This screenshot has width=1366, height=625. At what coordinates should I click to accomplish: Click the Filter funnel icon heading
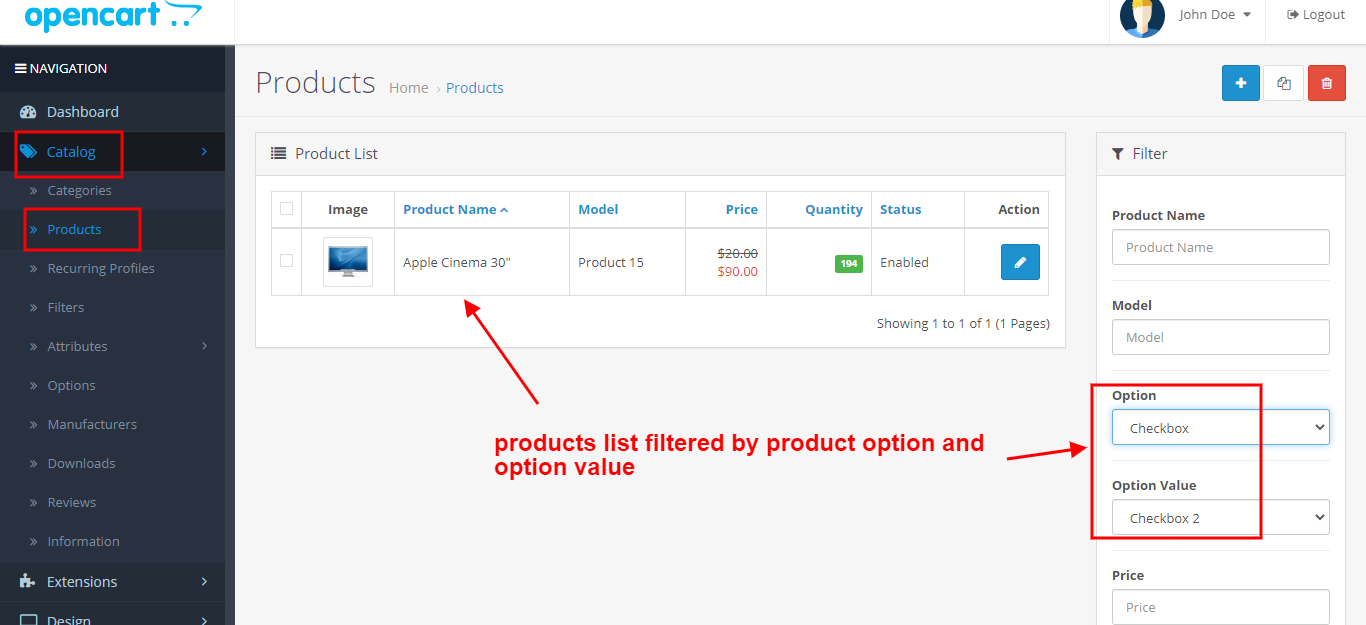coord(1118,153)
